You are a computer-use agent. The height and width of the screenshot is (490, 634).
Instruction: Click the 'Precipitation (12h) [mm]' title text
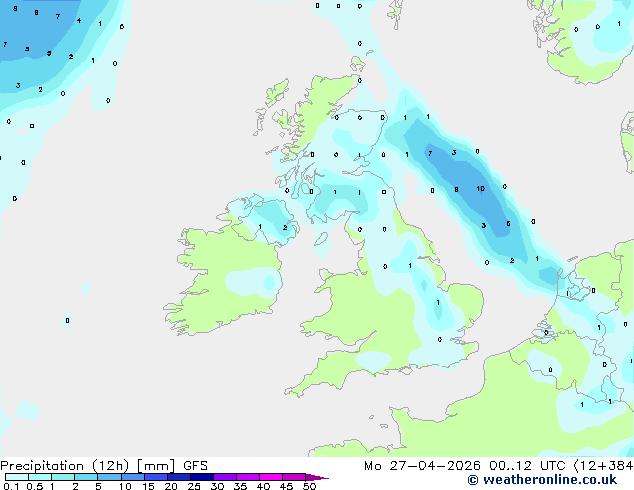pyautogui.click(x=87, y=466)
